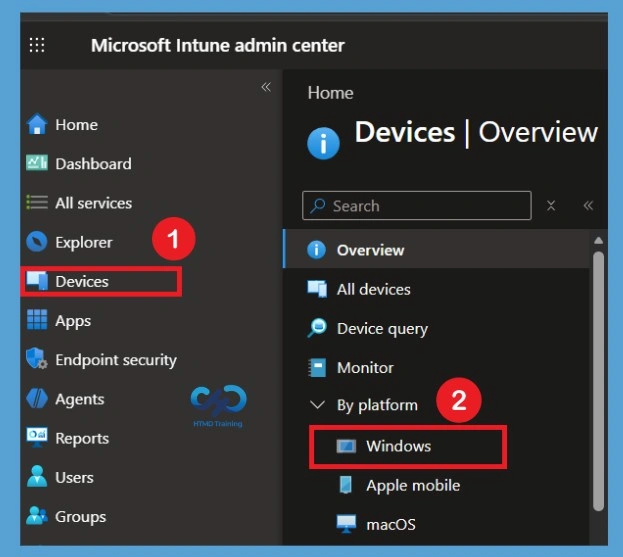The height and width of the screenshot is (557, 623).
Task: Click the Agents icon in sidebar
Action: coord(37,398)
